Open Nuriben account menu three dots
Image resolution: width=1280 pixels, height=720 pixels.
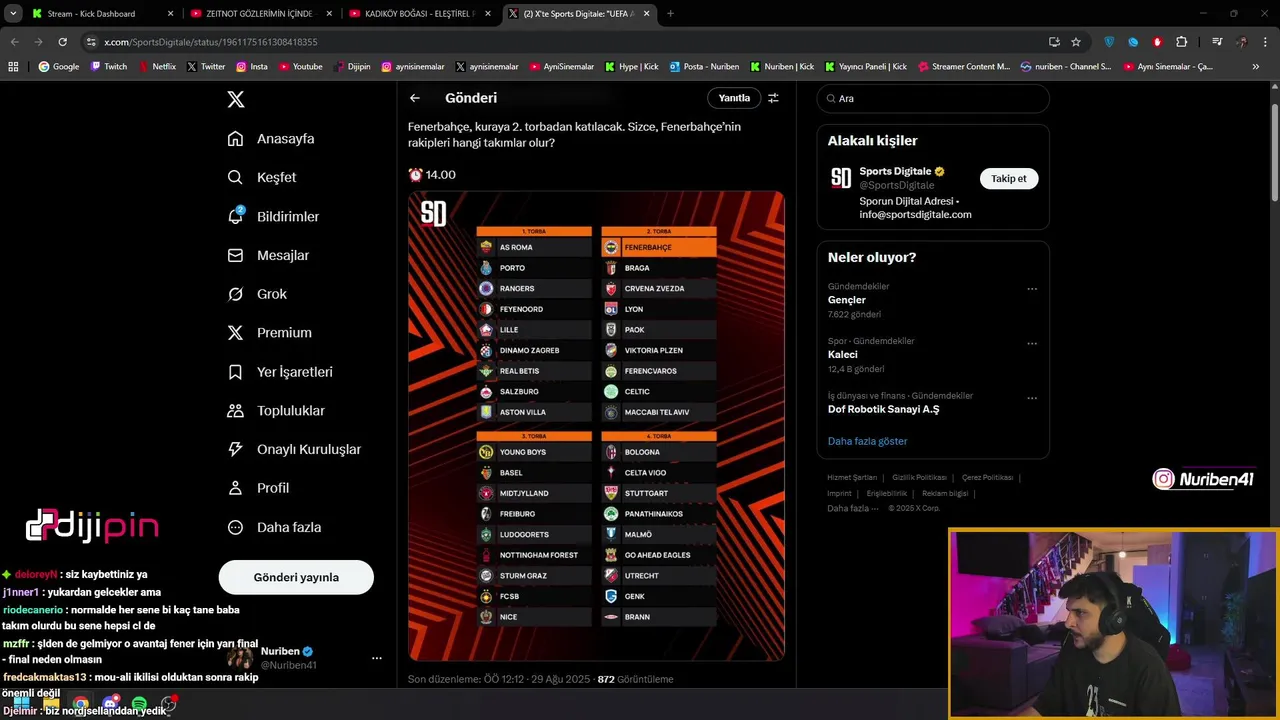tap(377, 658)
